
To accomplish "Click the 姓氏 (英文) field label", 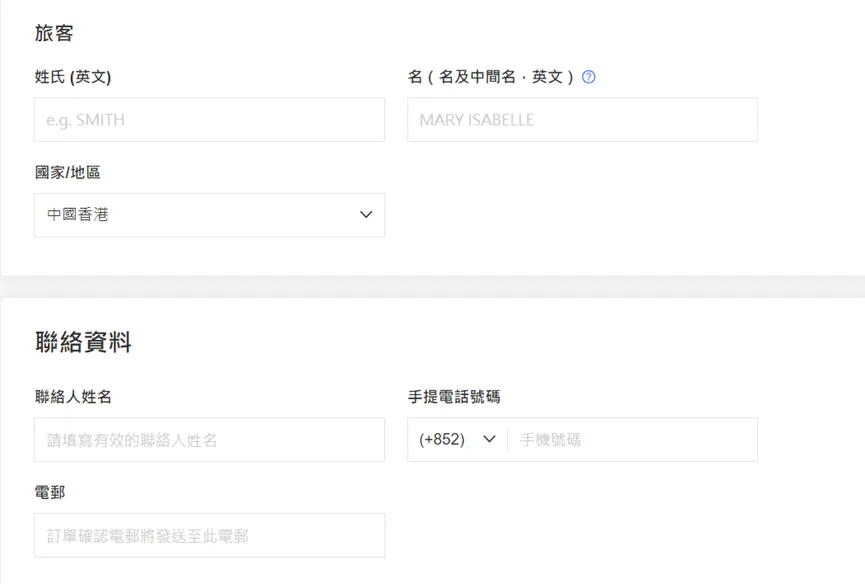I will pos(73,77).
